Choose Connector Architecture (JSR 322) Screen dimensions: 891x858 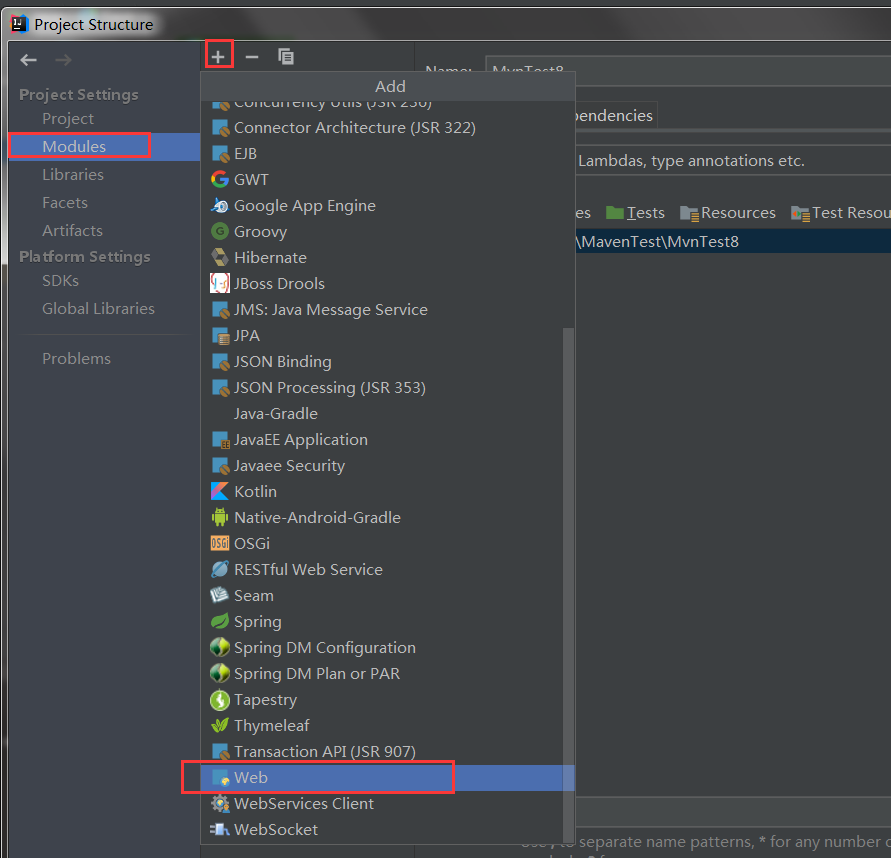(386, 127)
